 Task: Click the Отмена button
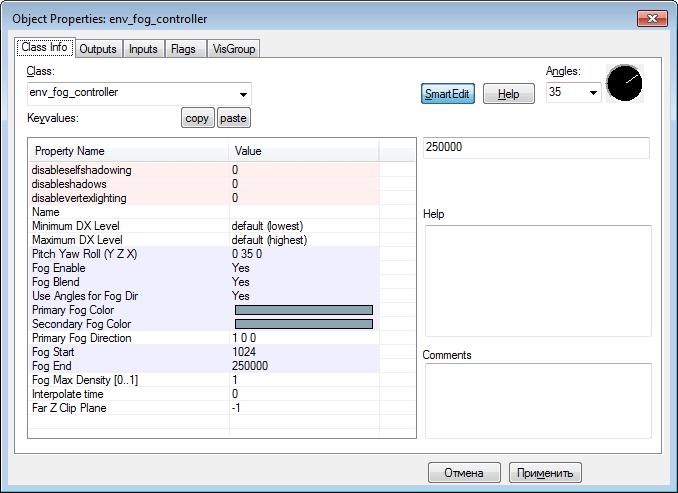(464, 473)
